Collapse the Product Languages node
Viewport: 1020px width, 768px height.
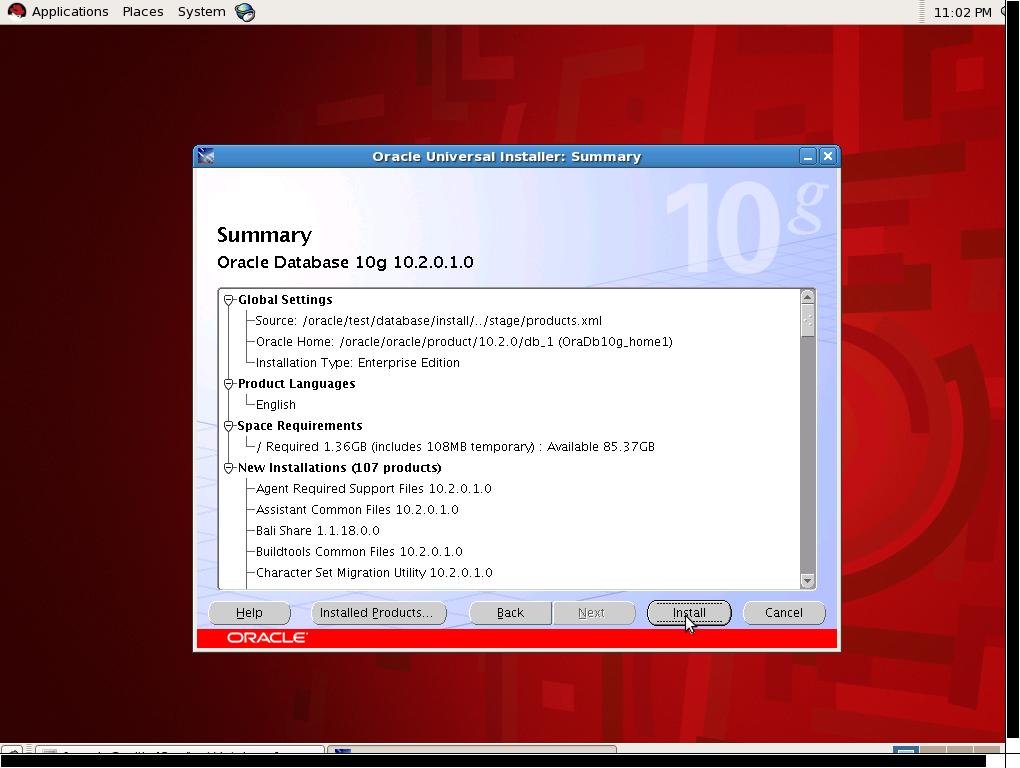pyautogui.click(x=228, y=384)
